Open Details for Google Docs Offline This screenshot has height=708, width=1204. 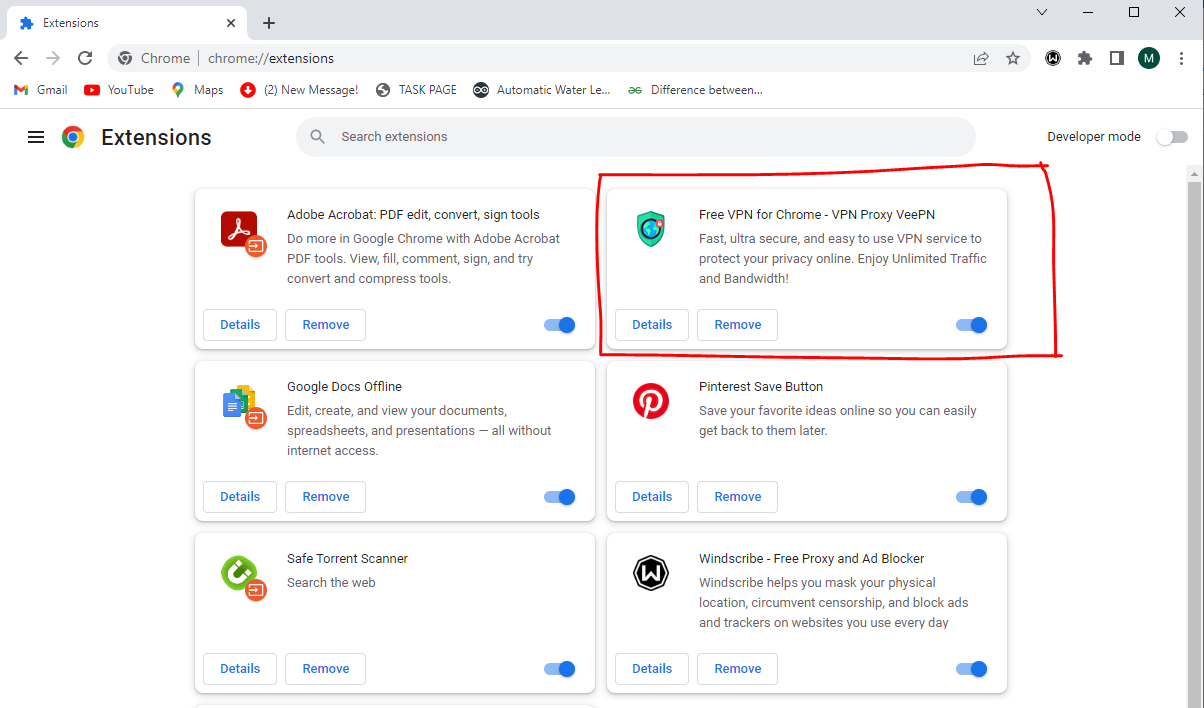pos(240,497)
